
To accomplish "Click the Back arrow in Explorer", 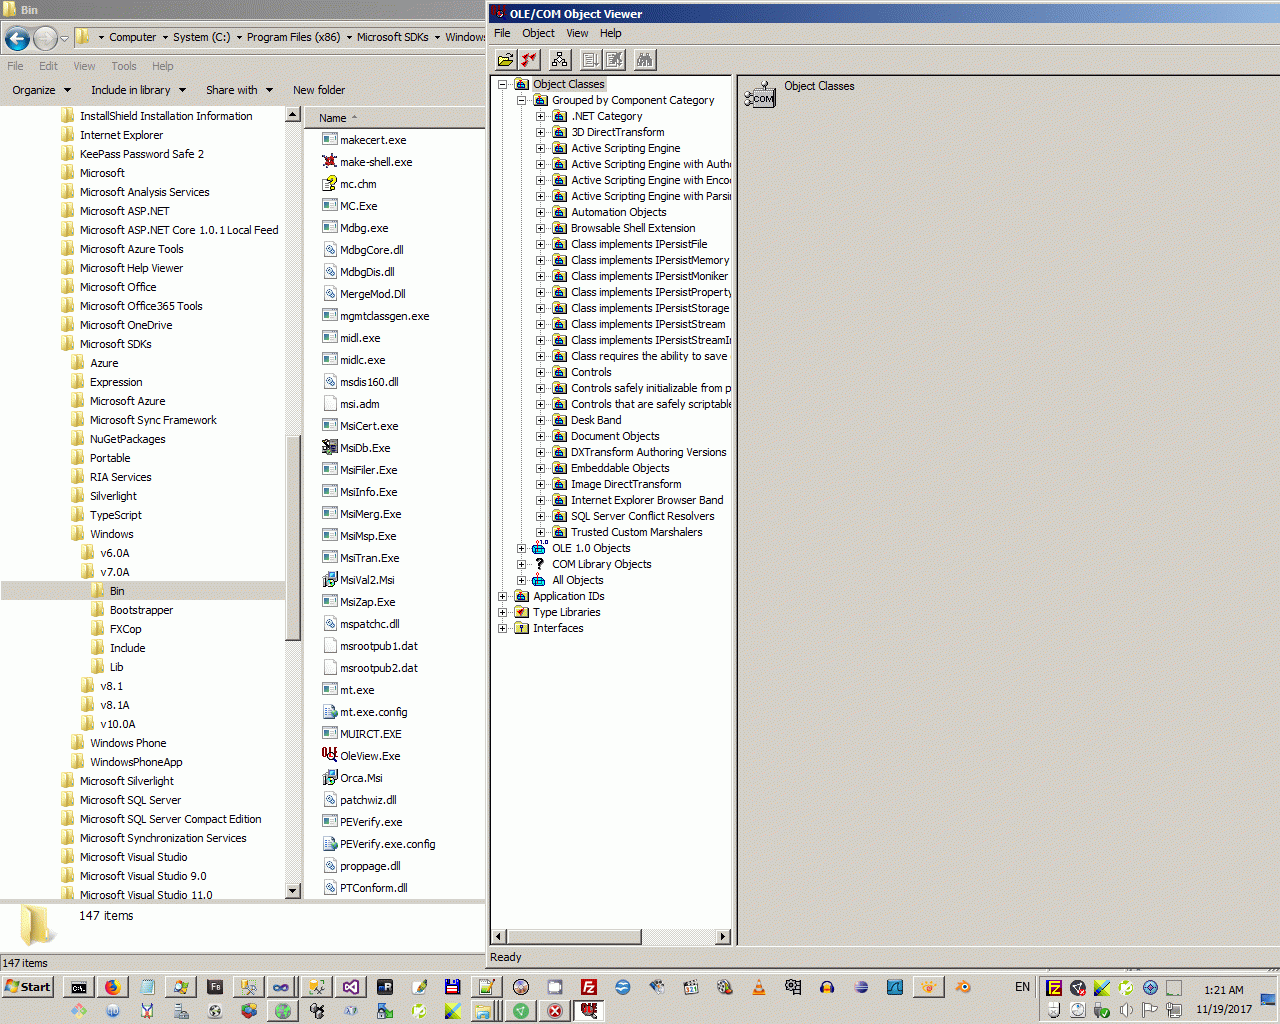I will click(x=17, y=38).
